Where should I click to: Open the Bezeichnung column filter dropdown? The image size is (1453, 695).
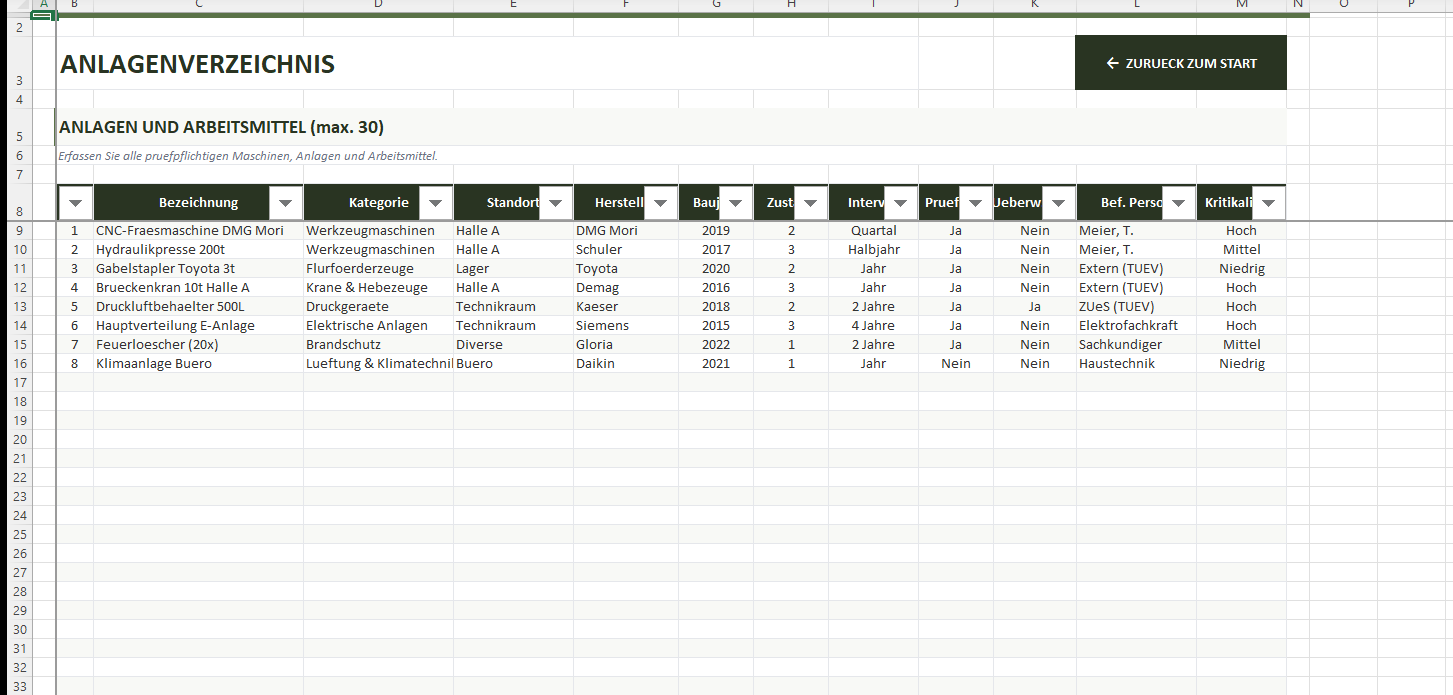point(285,203)
